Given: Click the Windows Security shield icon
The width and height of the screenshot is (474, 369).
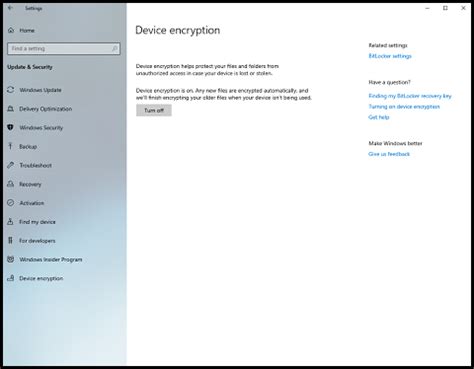Looking at the screenshot, I should pyautogui.click(x=11, y=127).
